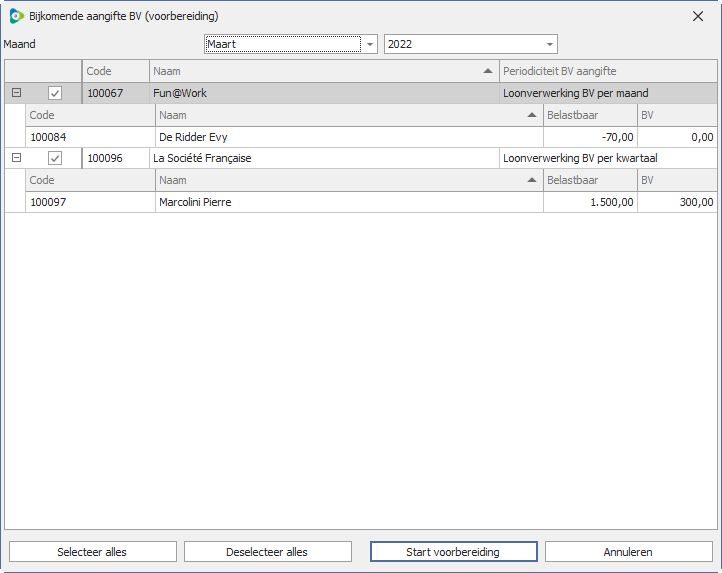Click the Periodiciteit BV aangifte column header

607,71
